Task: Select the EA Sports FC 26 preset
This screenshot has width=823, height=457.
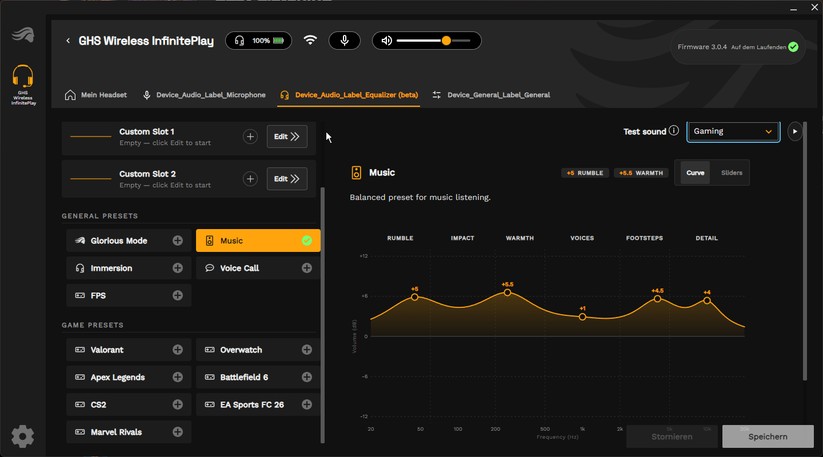Action: coord(258,405)
